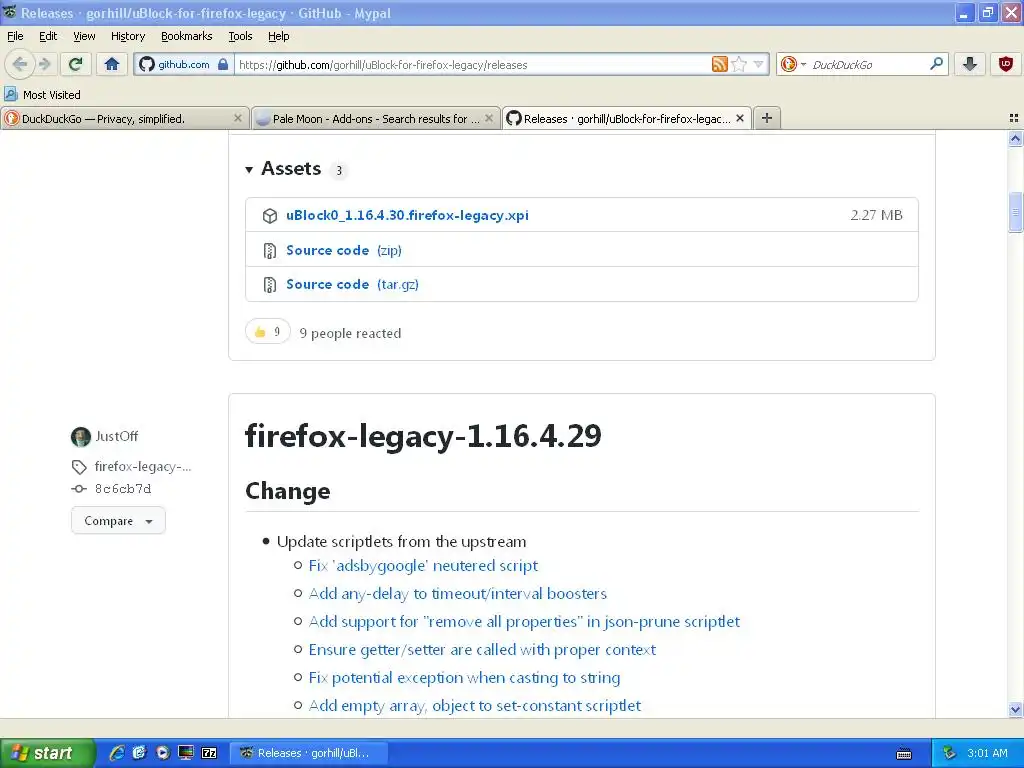Open Ensure getter/setter proper context link
Viewport: 1024px width, 768px height.
tap(482, 650)
